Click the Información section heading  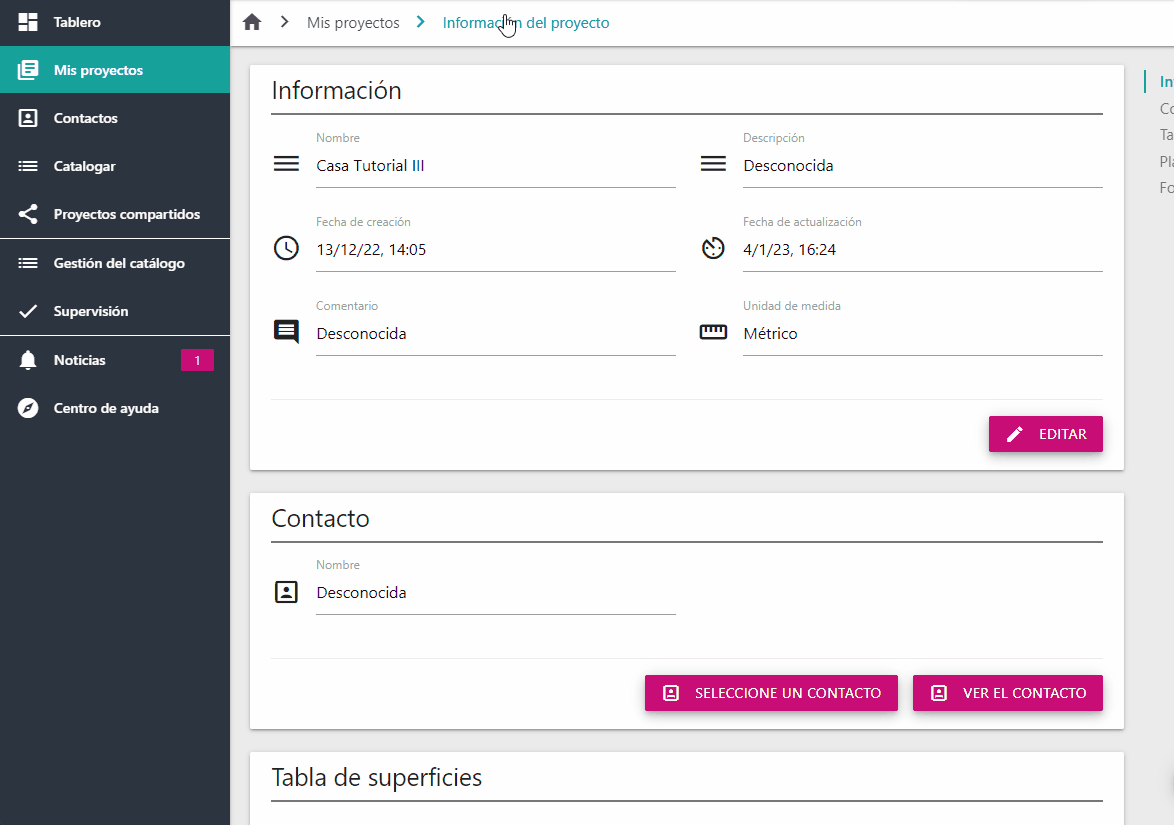click(x=336, y=91)
